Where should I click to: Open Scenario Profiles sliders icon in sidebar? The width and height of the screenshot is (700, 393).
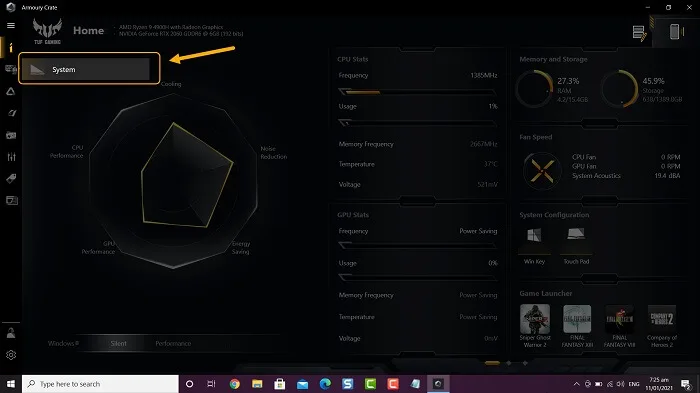(11, 157)
